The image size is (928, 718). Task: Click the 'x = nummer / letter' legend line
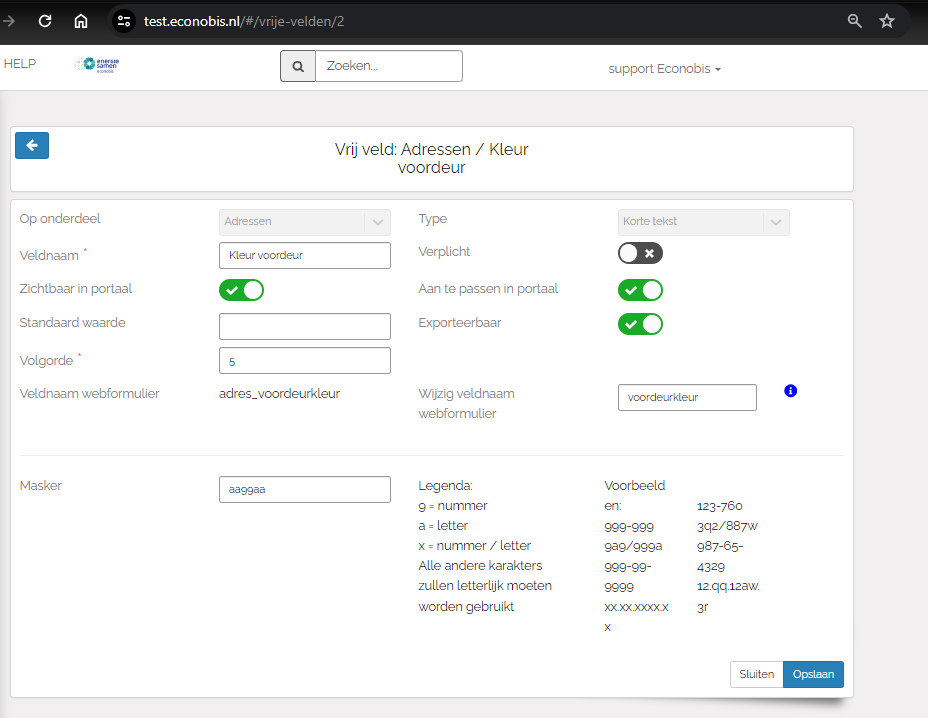point(475,546)
